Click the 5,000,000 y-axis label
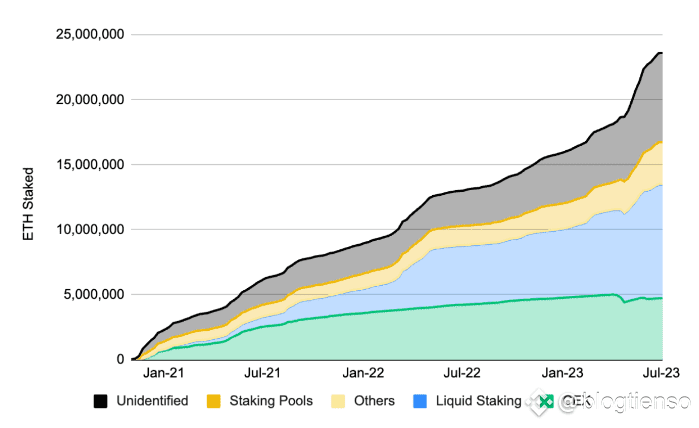The width and height of the screenshot is (699, 428). 93,295
